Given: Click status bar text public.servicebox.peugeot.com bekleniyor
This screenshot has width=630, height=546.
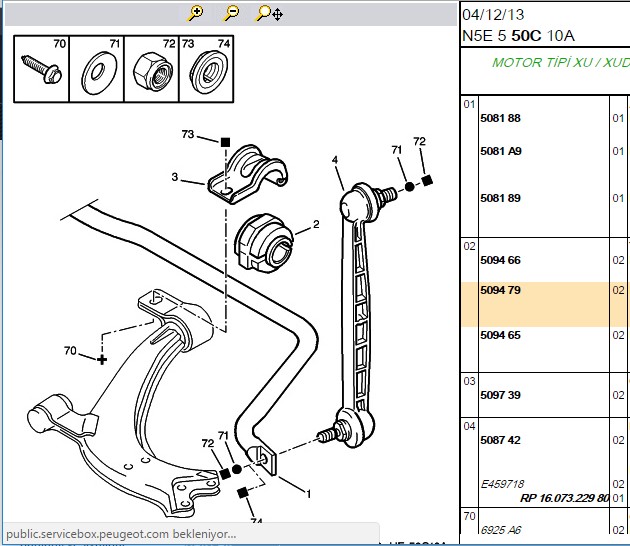Looking at the screenshot, I should [x=121, y=534].
